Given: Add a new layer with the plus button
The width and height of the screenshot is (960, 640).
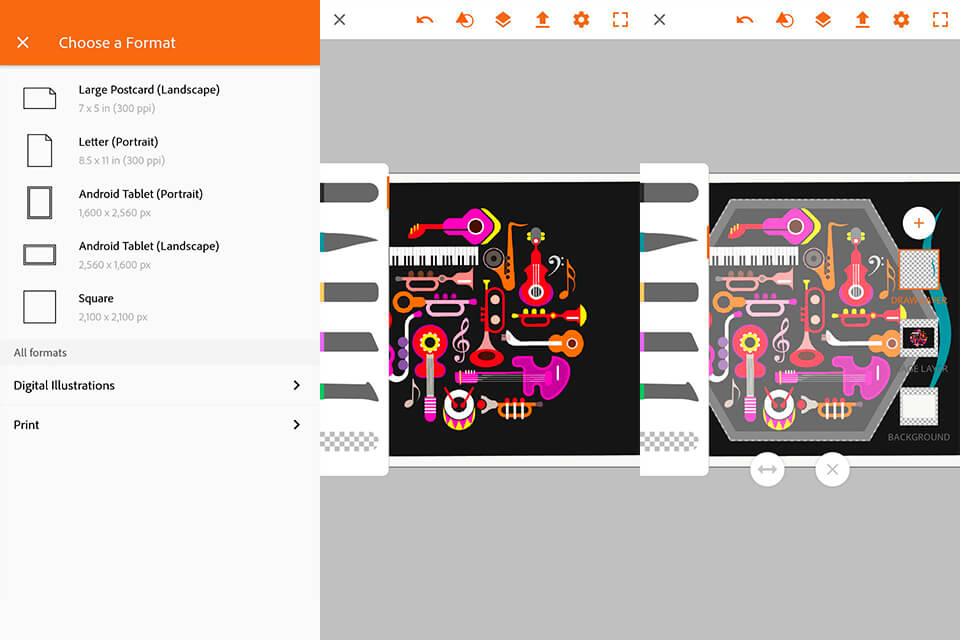Looking at the screenshot, I should coord(918,223).
